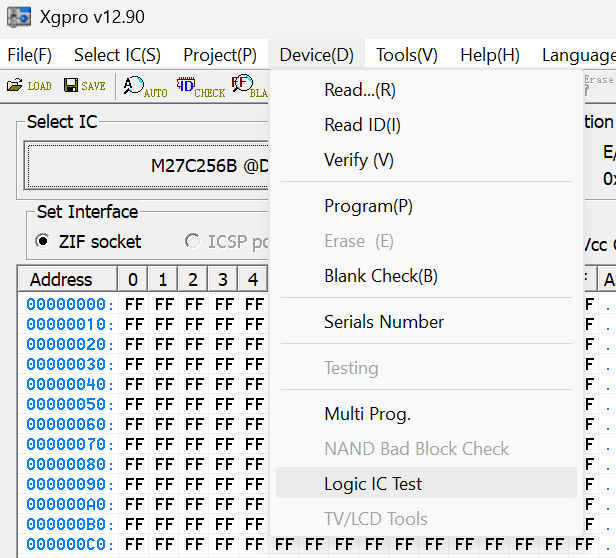This screenshot has width=616, height=558.
Task: Select the ICSP port radio button
Action: click(x=192, y=241)
